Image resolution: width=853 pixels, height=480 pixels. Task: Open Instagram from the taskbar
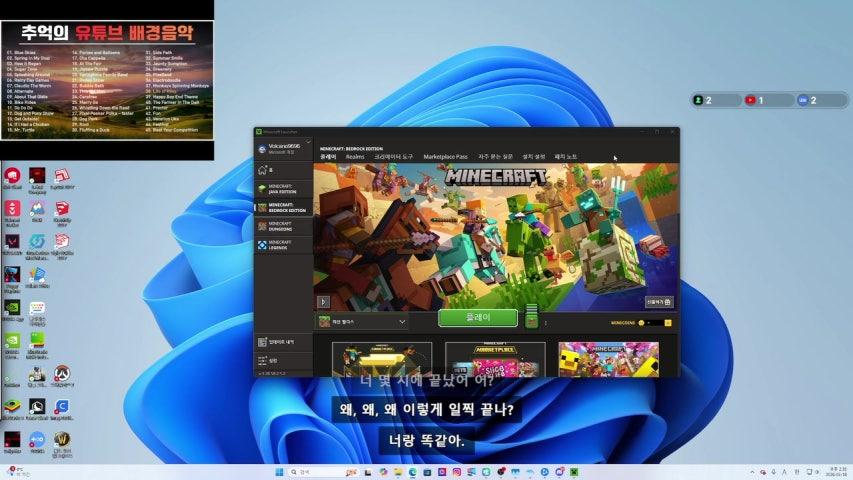point(456,472)
